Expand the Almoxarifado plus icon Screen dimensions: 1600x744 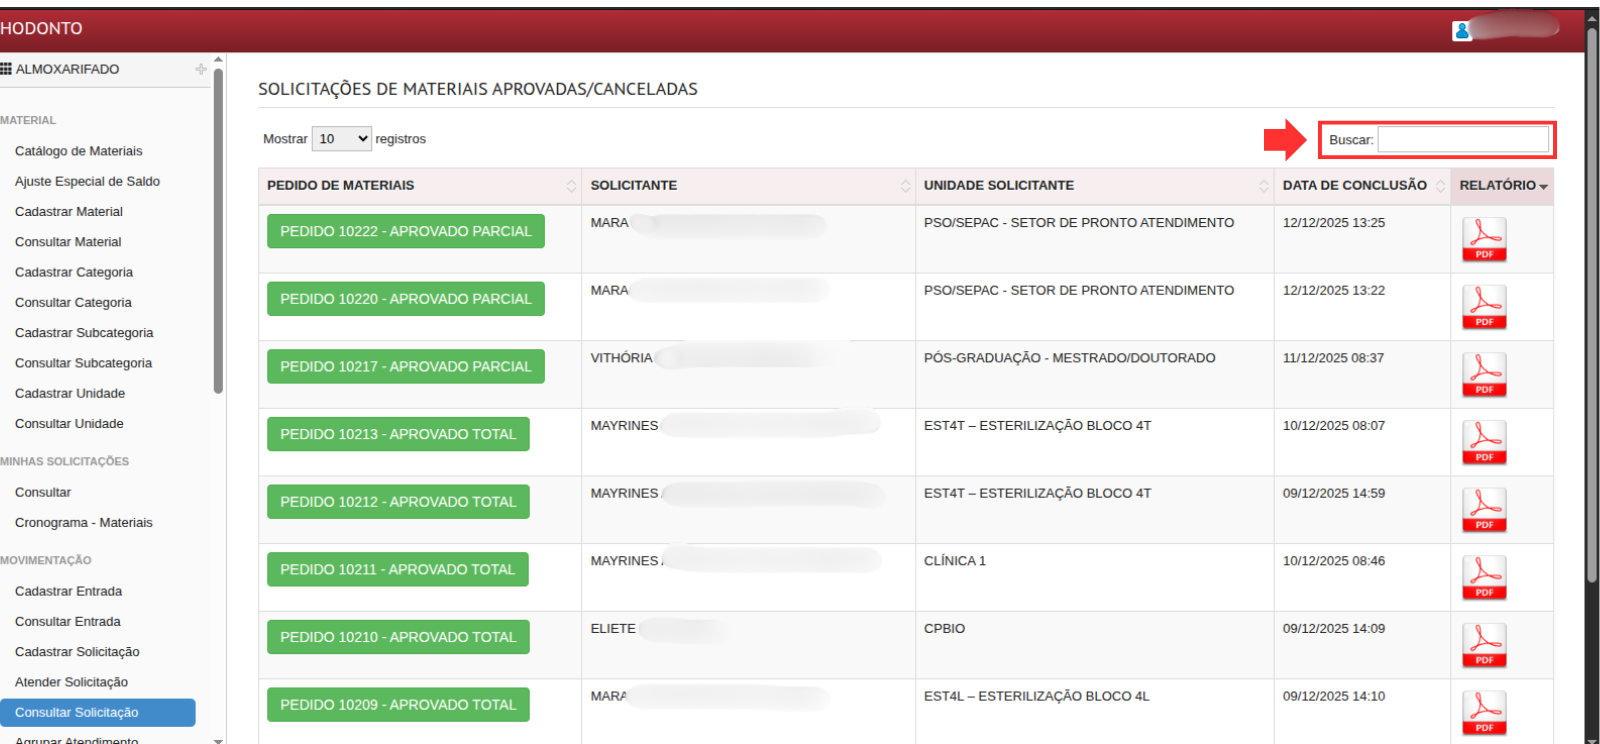click(x=201, y=69)
